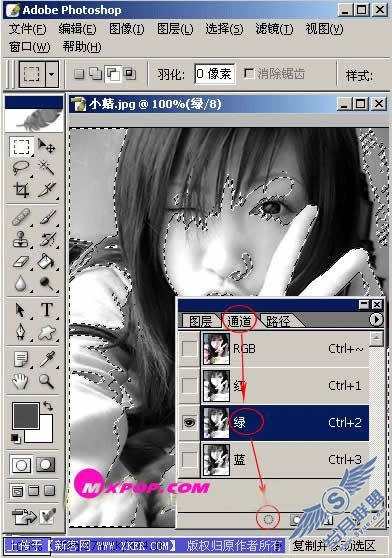Click Load channel as selection button
Screen dimensions: 392x558
tap(269, 520)
